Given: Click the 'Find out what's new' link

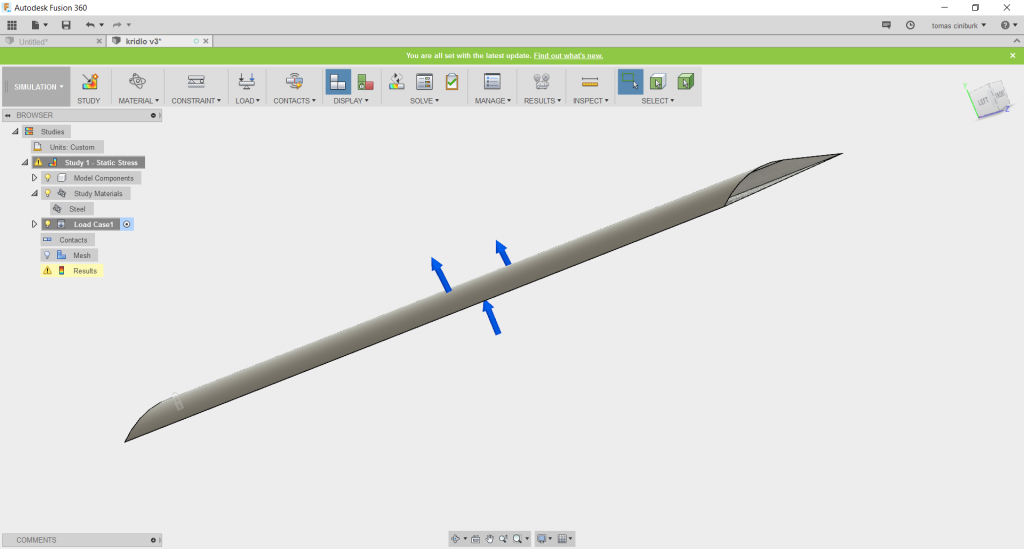Looking at the screenshot, I should tap(568, 56).
